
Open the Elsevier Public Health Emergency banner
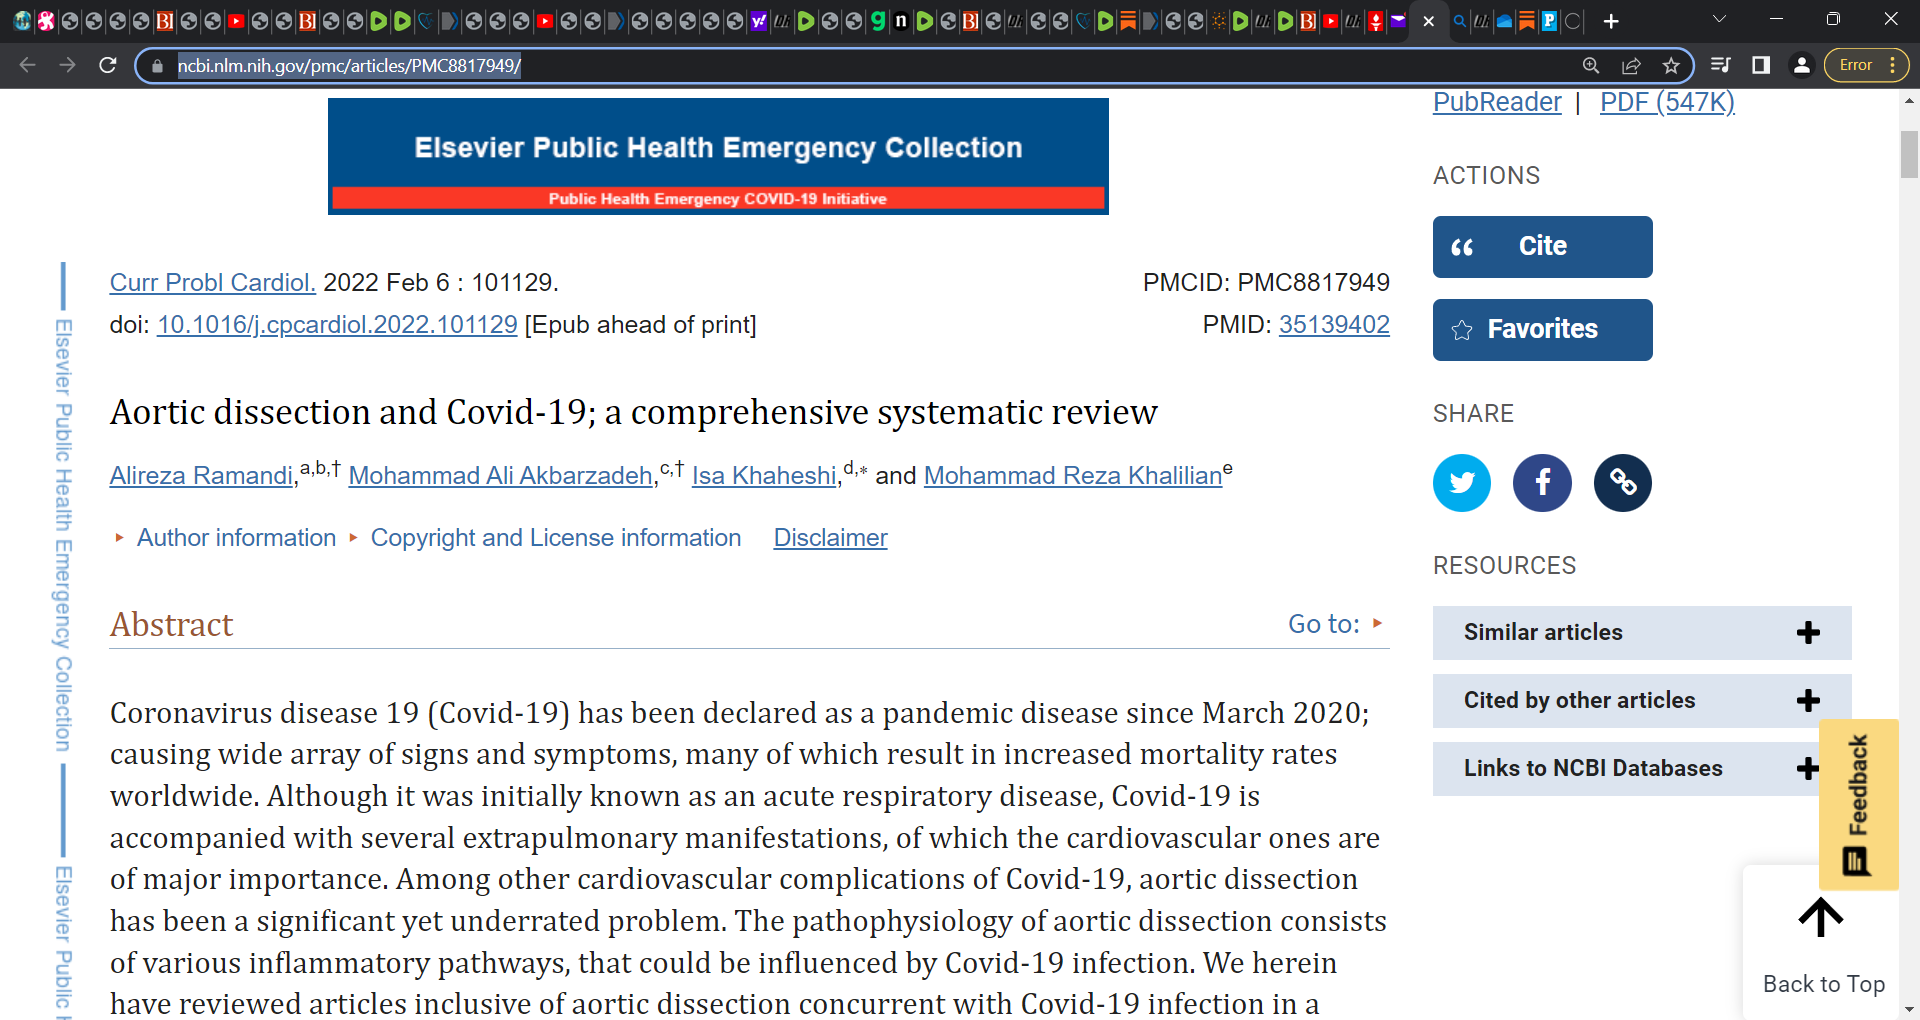coord(718,156)
